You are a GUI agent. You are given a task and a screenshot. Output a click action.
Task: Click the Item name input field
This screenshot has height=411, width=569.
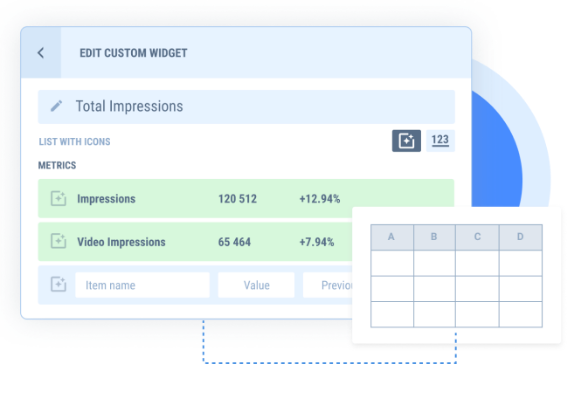(142, 285)
